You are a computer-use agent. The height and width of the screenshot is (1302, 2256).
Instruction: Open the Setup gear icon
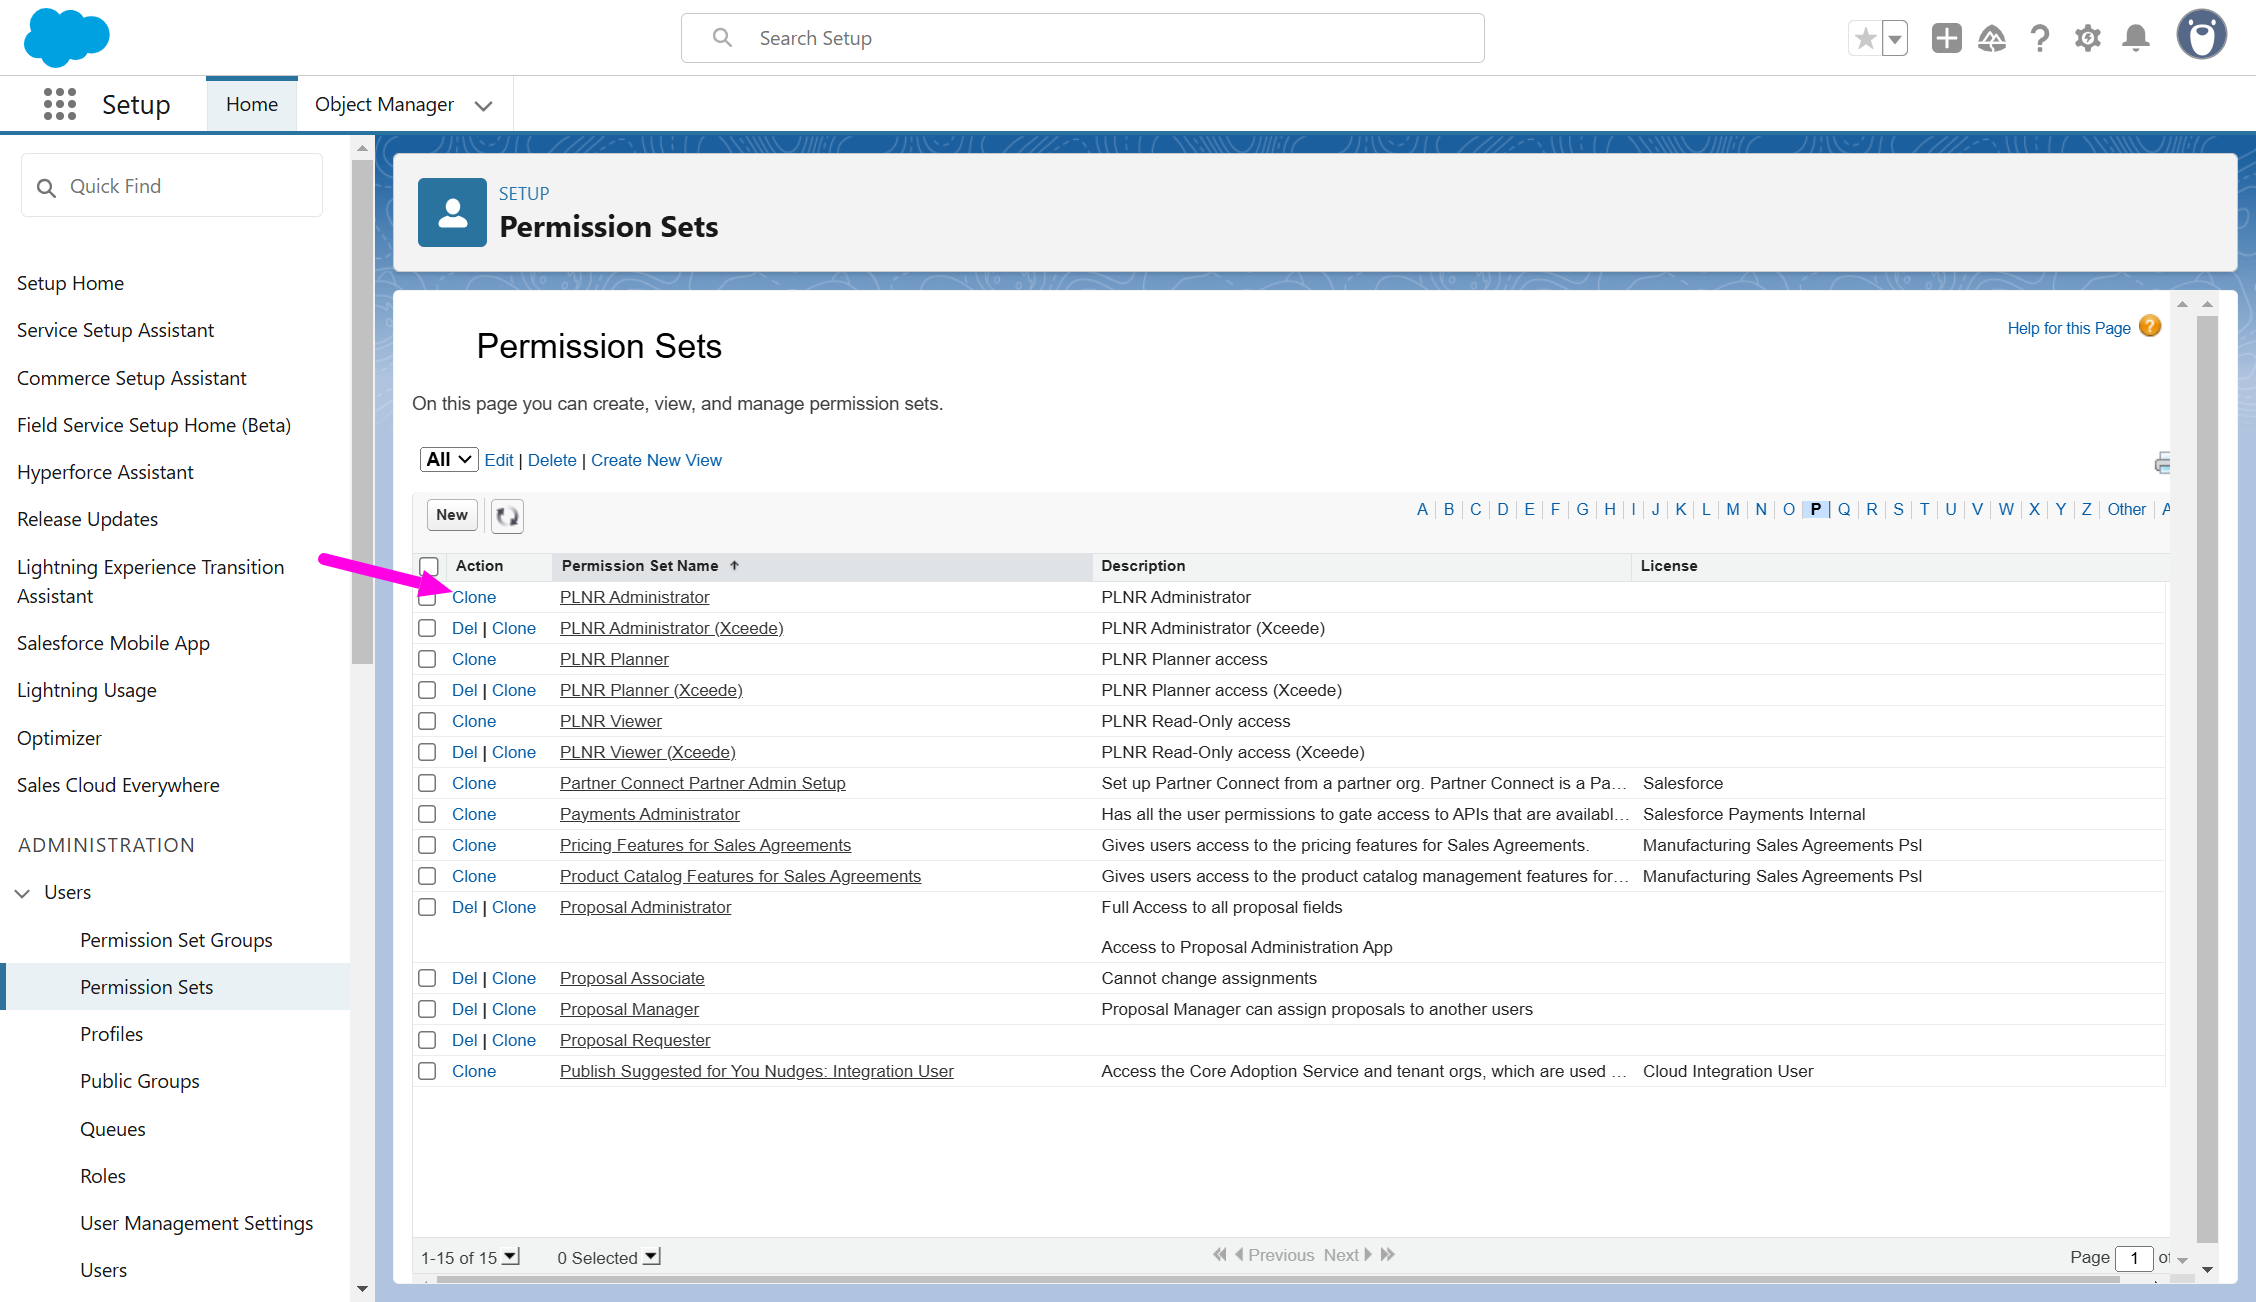pyautogui.click(x=2087, y=39)
